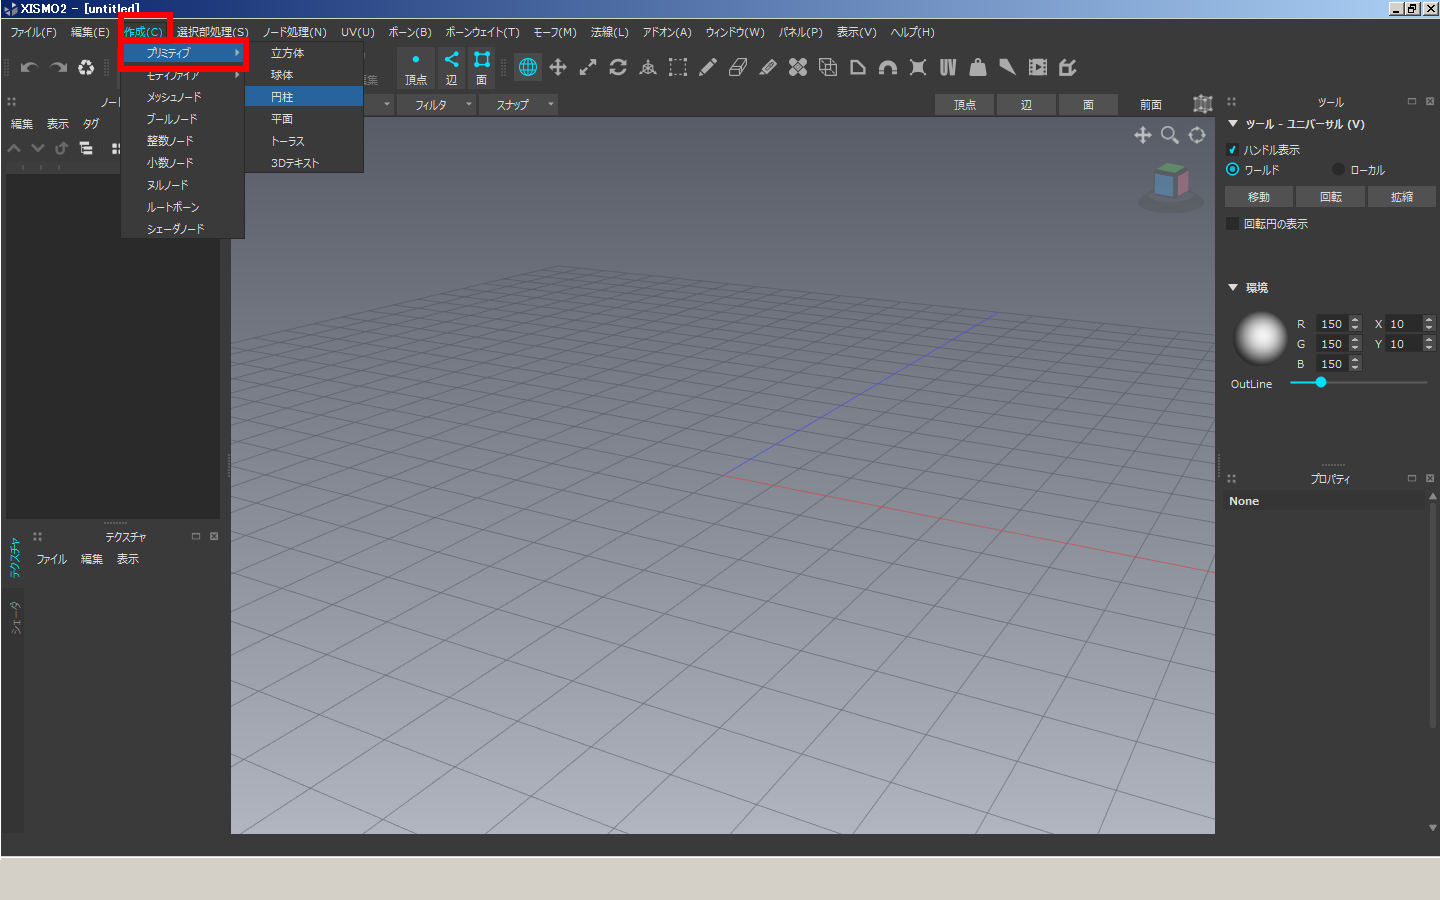Click the viewport orbit target icon
Viewport: 1440px width, 900px height.
coord(1197,135)
